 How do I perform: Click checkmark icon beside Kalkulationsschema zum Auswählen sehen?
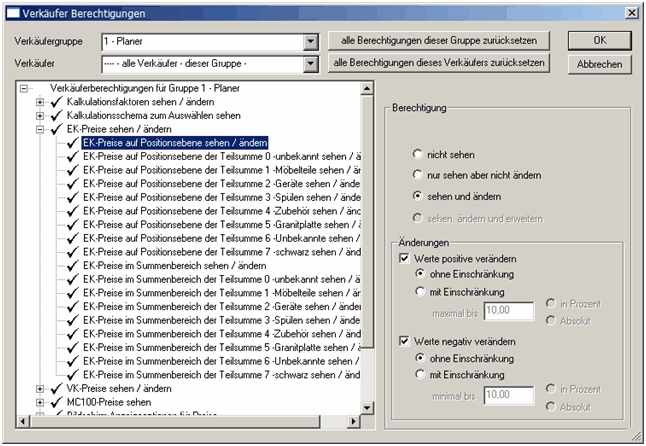[x=56, y=116]
